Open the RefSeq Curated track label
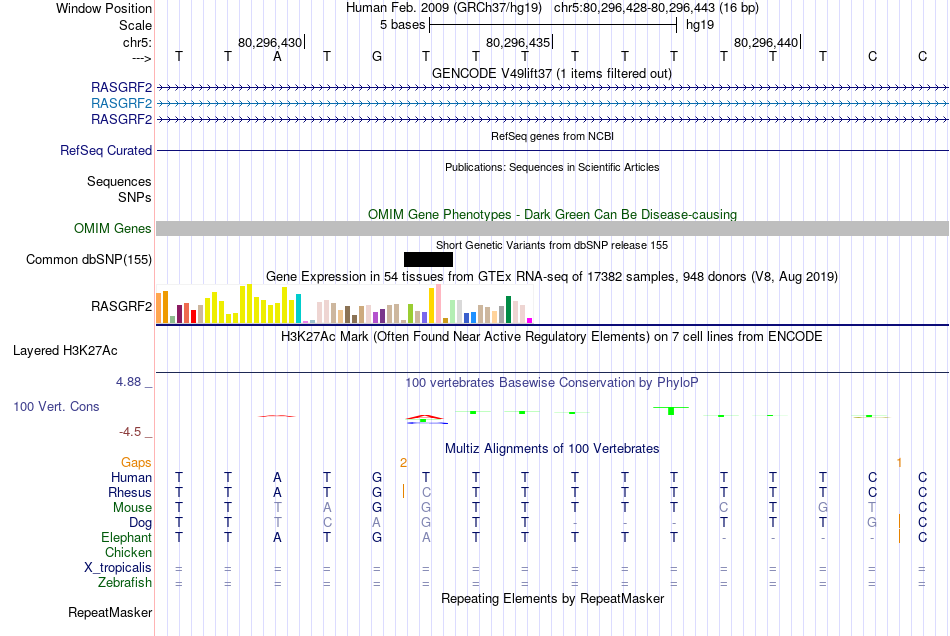Image resolution: width=950 pixels, height=636 pixels. tap(105, 150)
